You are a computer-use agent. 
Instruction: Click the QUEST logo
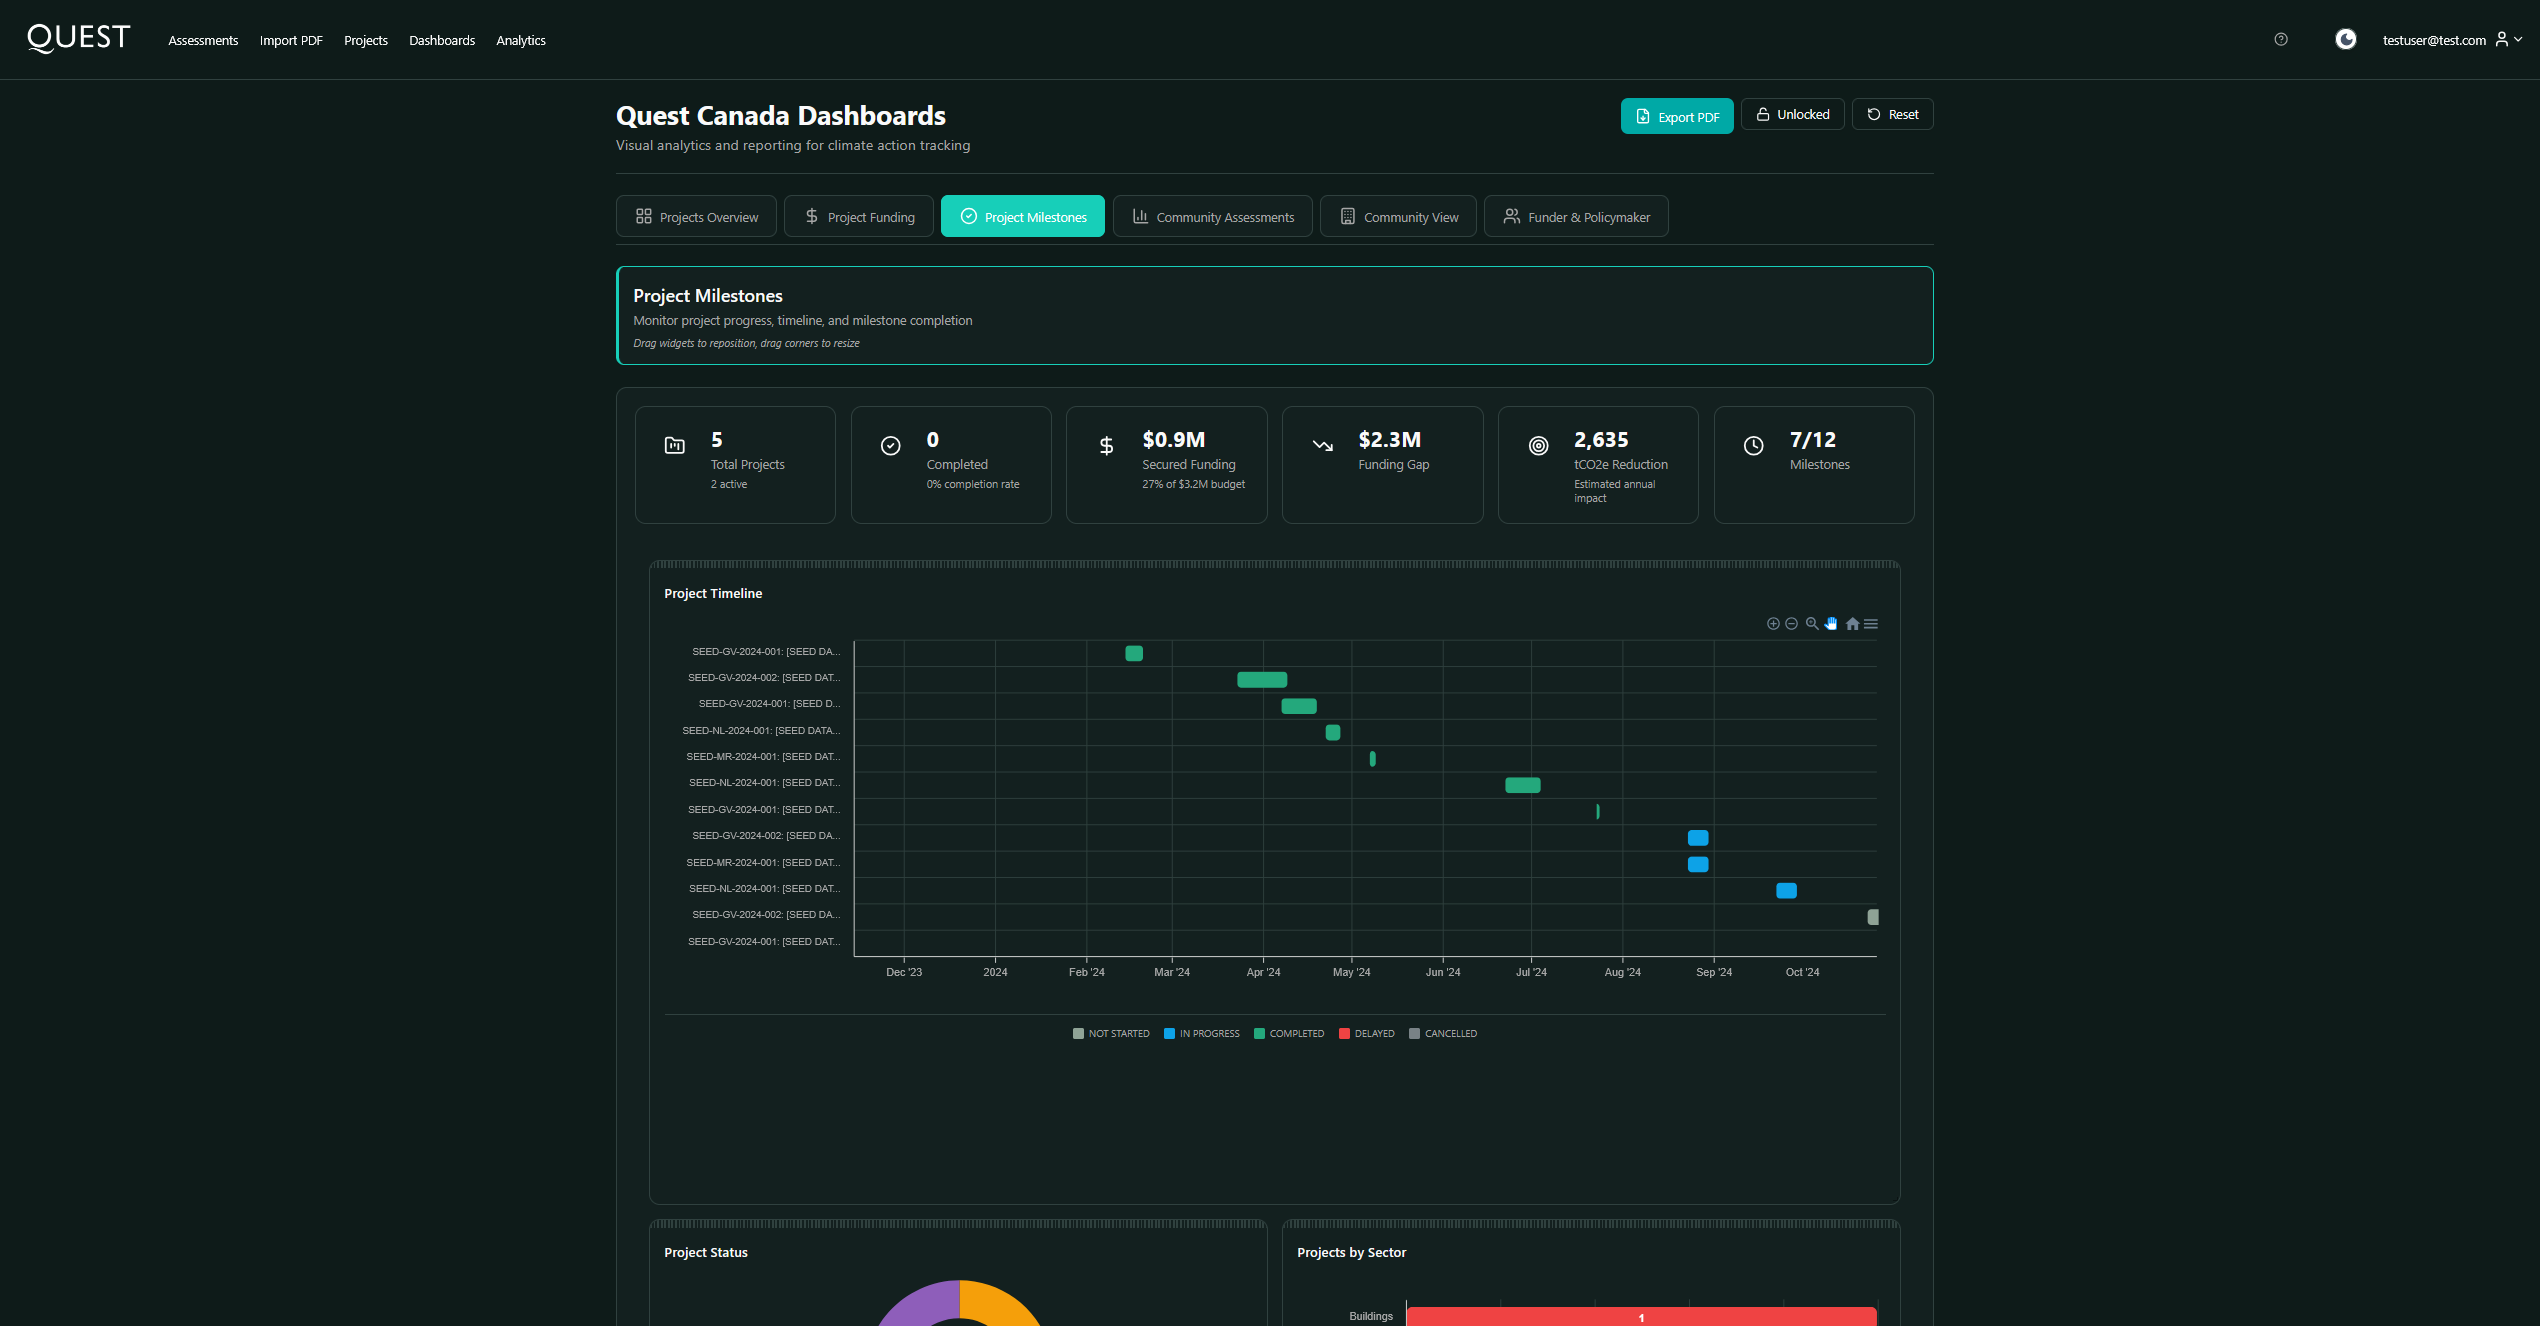tap(79, 38)
